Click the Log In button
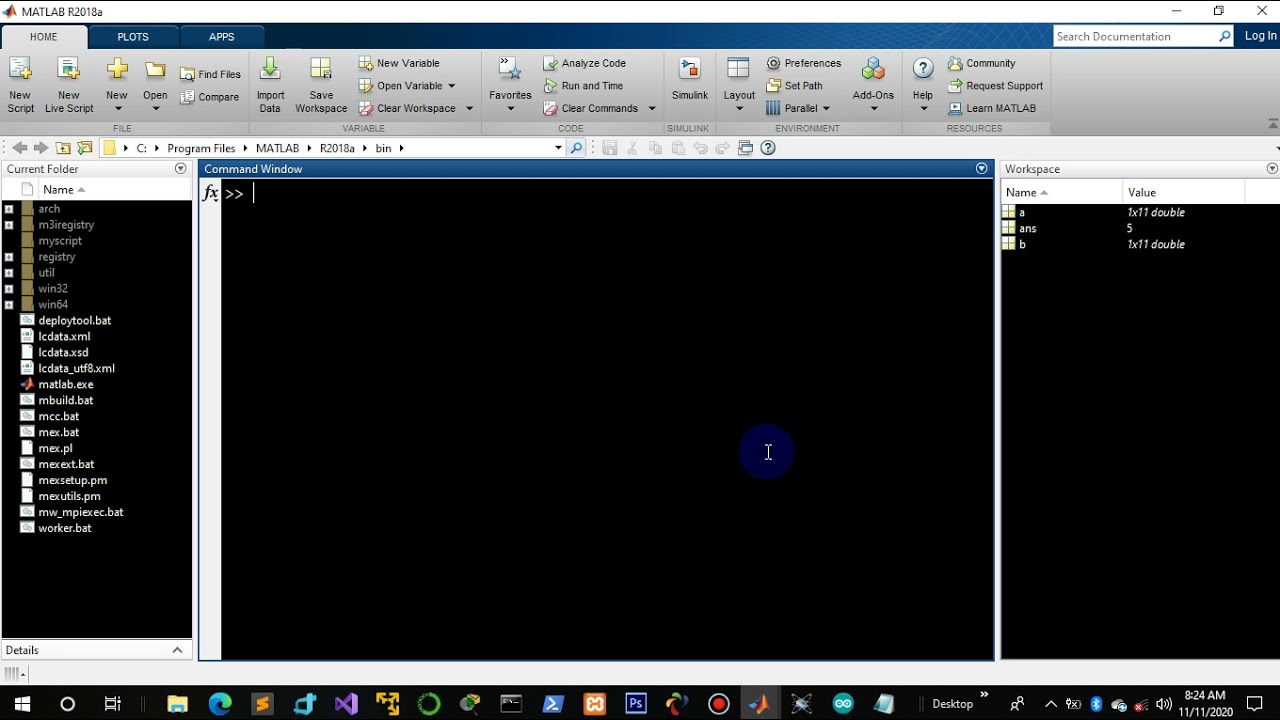This screenshot has width=1280, height=720. (1260, 36)
